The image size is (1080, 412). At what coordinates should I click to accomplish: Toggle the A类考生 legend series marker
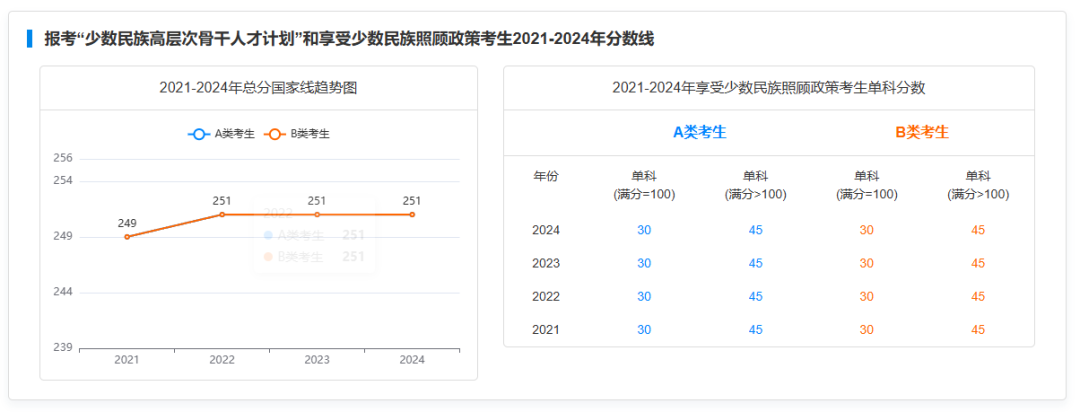click(x=199, y=134)
